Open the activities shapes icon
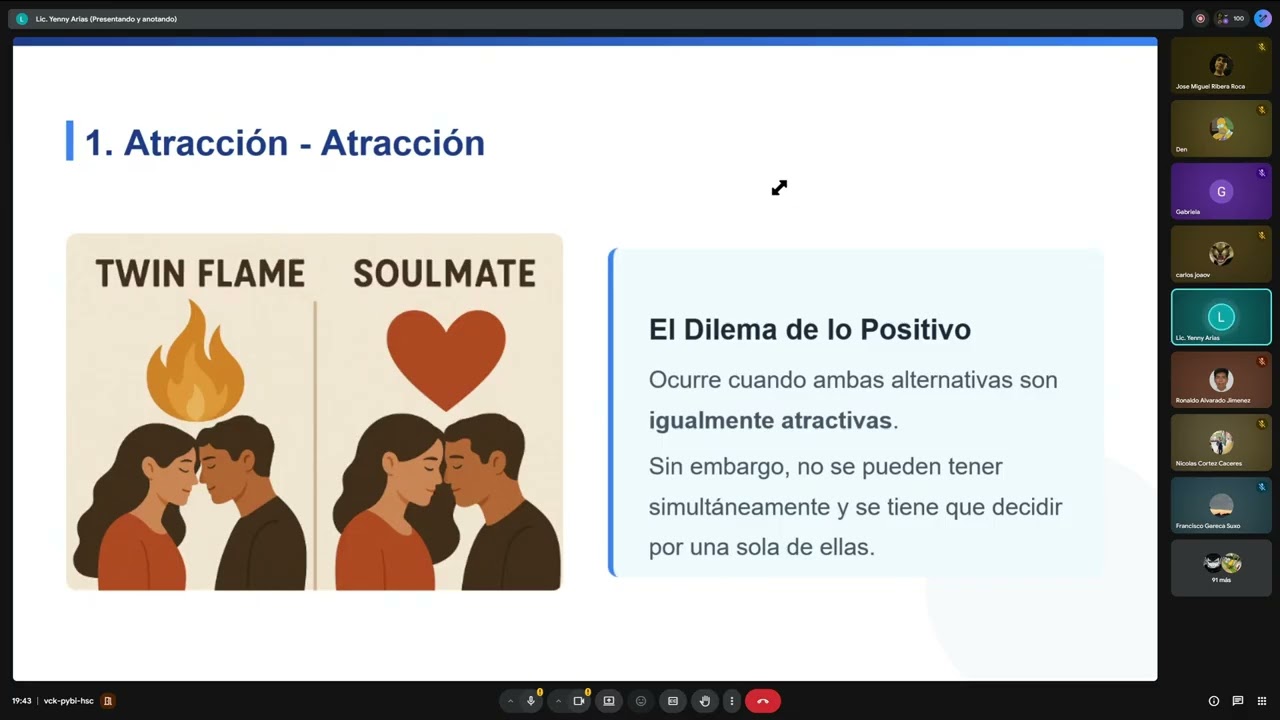 [x=1262, y=701]
